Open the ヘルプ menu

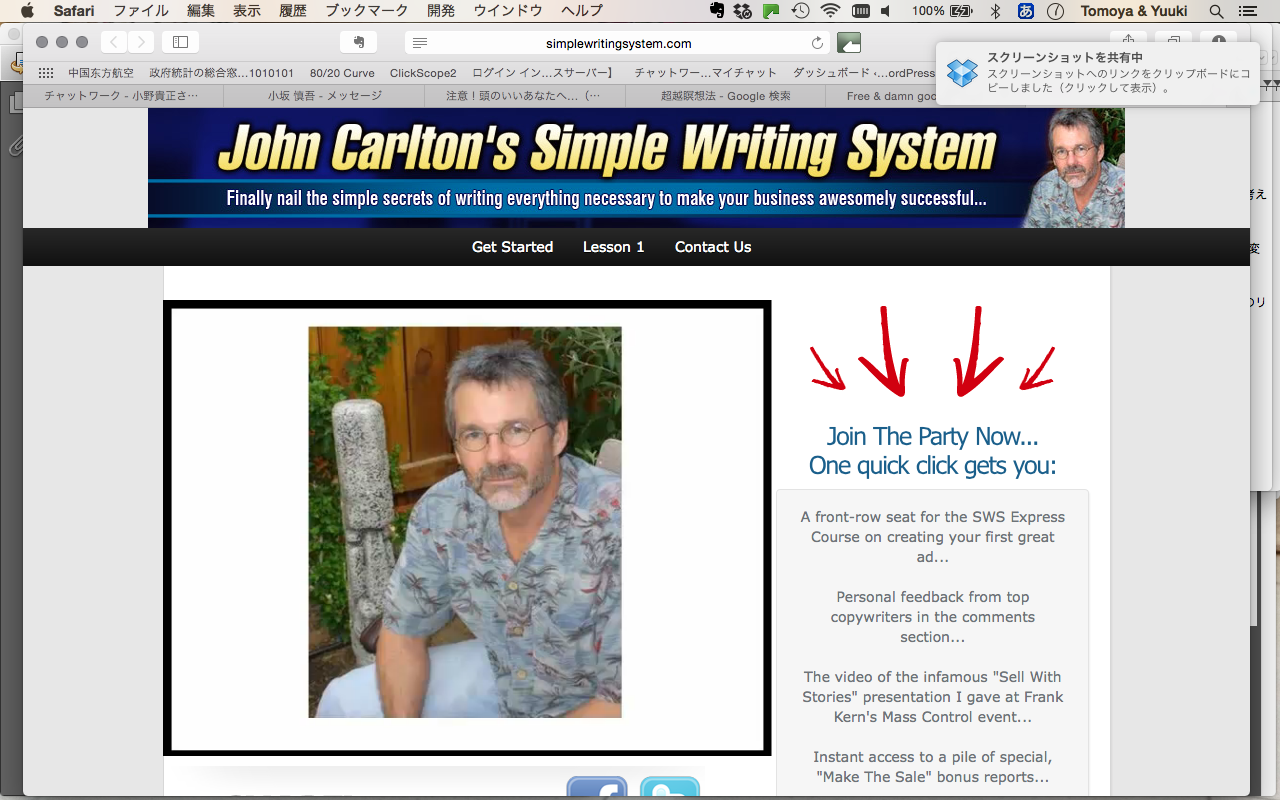582,11
